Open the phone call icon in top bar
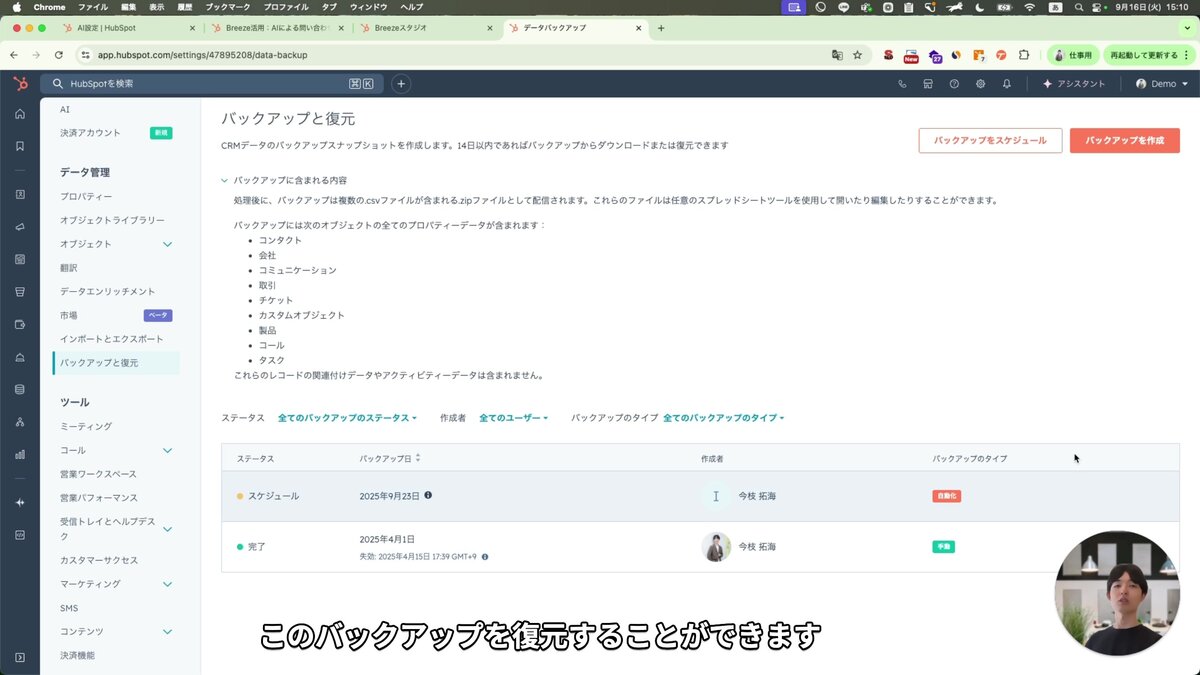 [x=902, y=84]
